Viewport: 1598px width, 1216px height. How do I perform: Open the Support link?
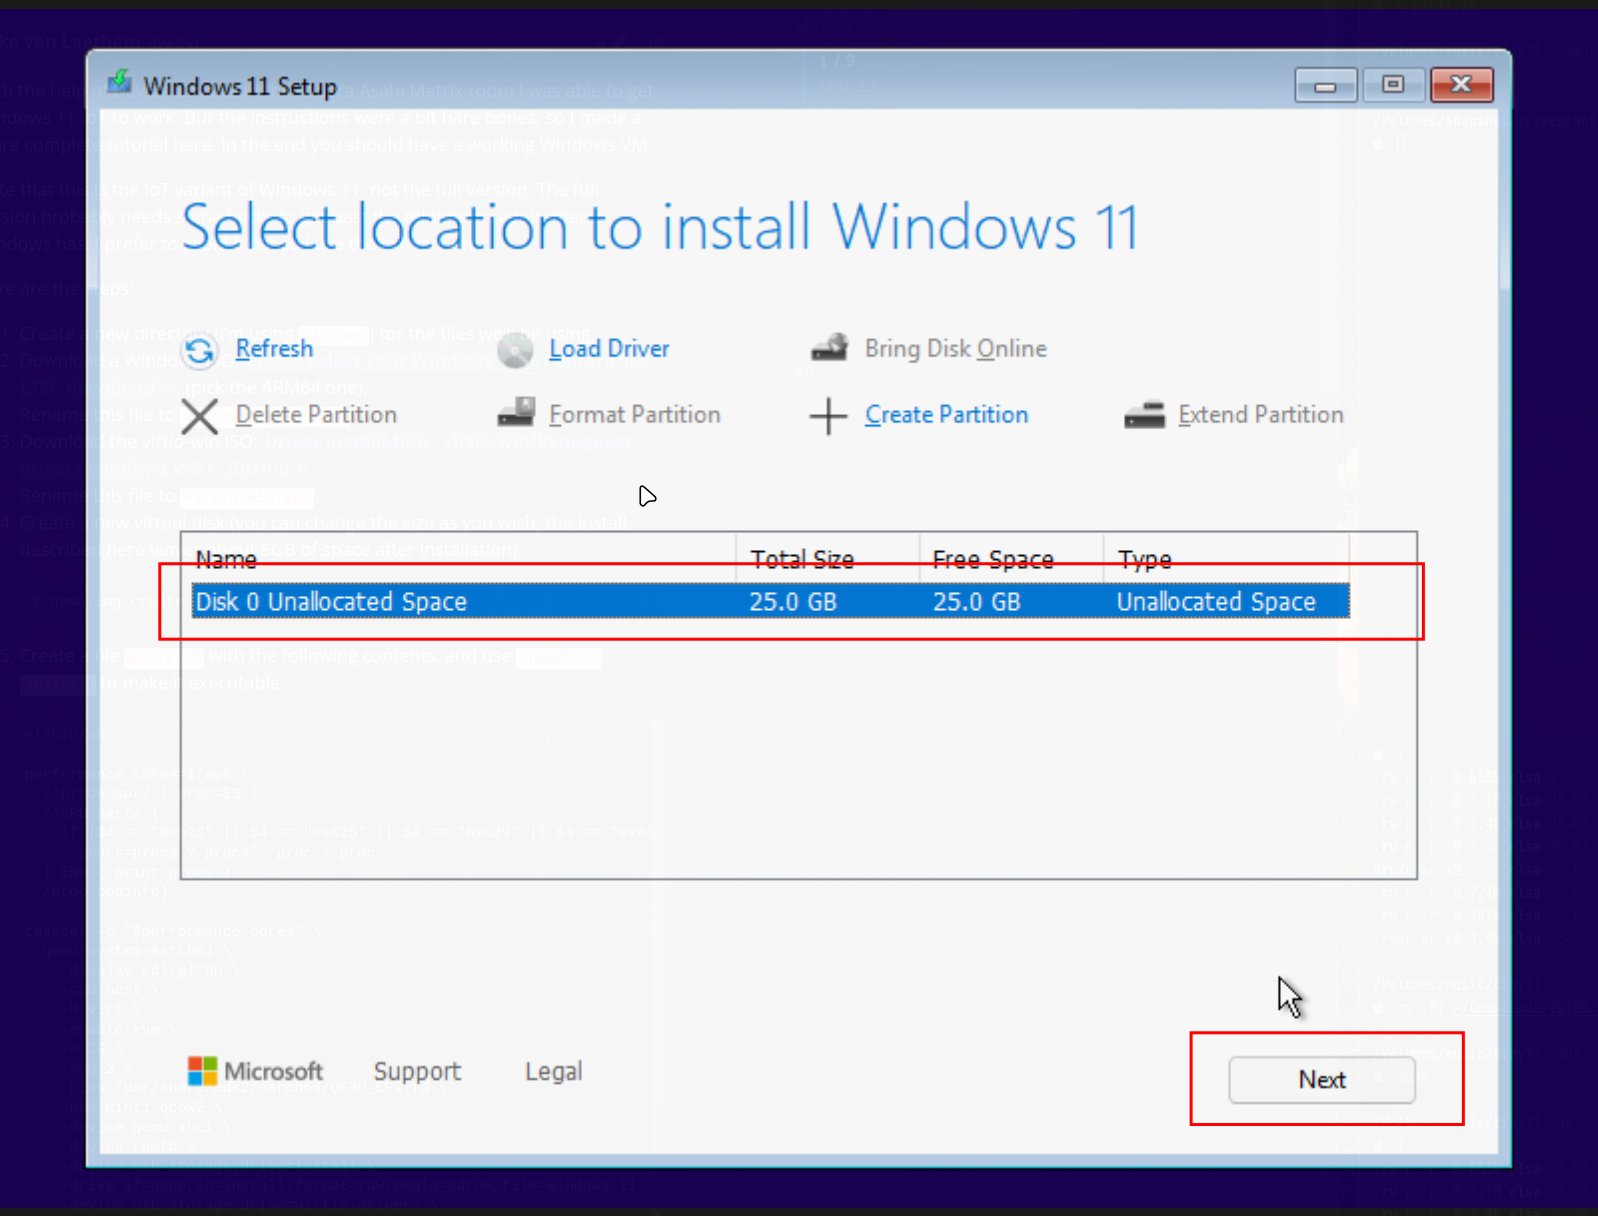[x=417, y=1072]
